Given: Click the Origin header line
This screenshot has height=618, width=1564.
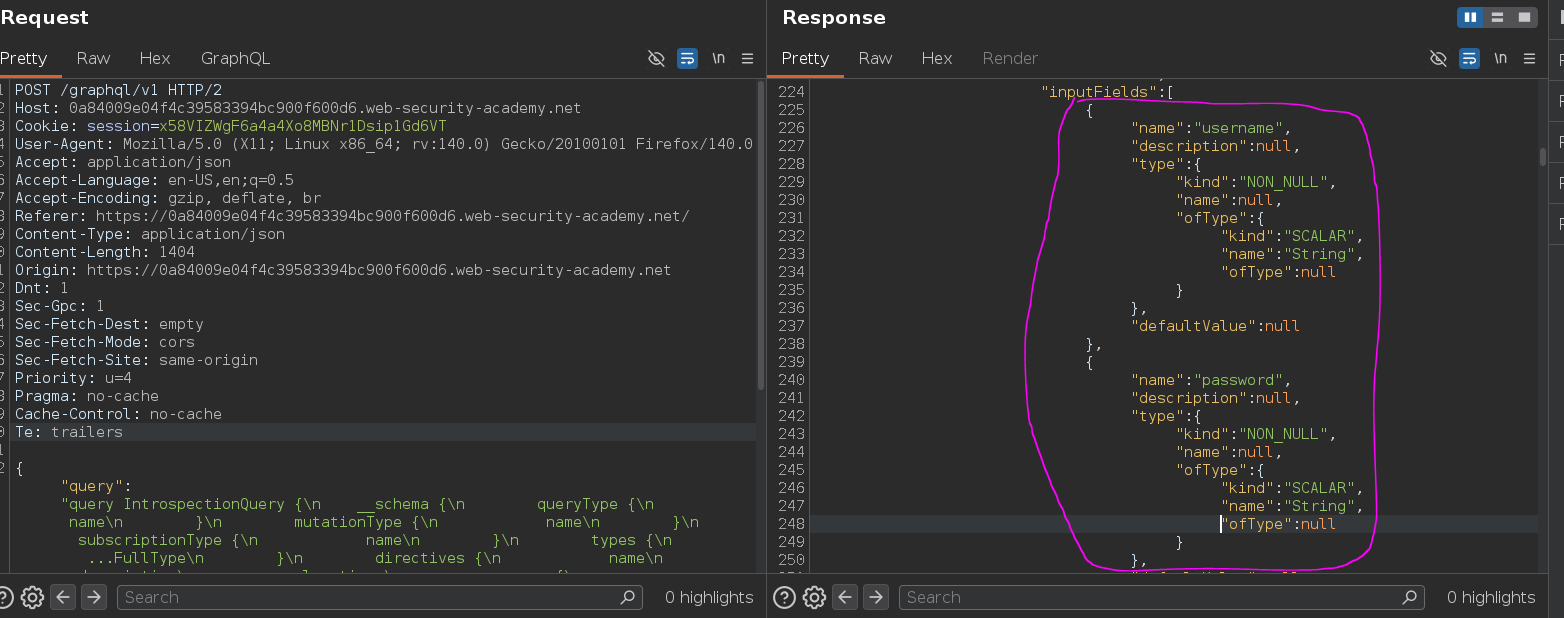Looking at the screenshot, I should tap(342, 270).
